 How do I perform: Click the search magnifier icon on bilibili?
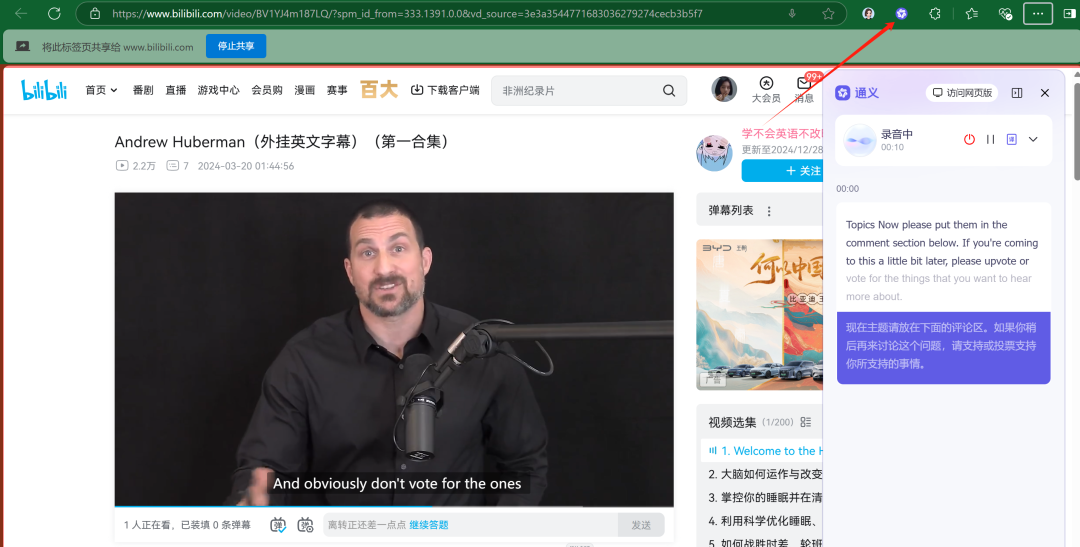[x=669, y=90]
